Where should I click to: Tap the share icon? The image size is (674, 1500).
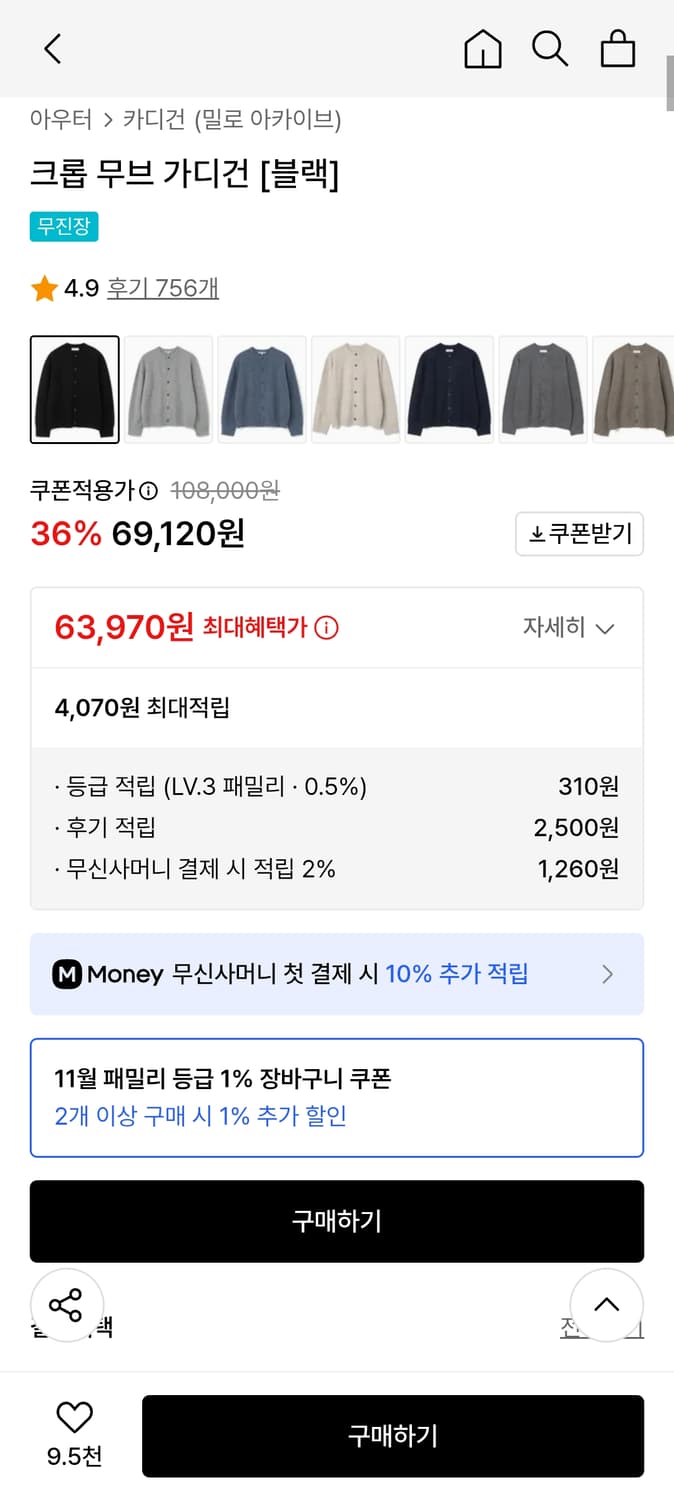pos(67,1305)
